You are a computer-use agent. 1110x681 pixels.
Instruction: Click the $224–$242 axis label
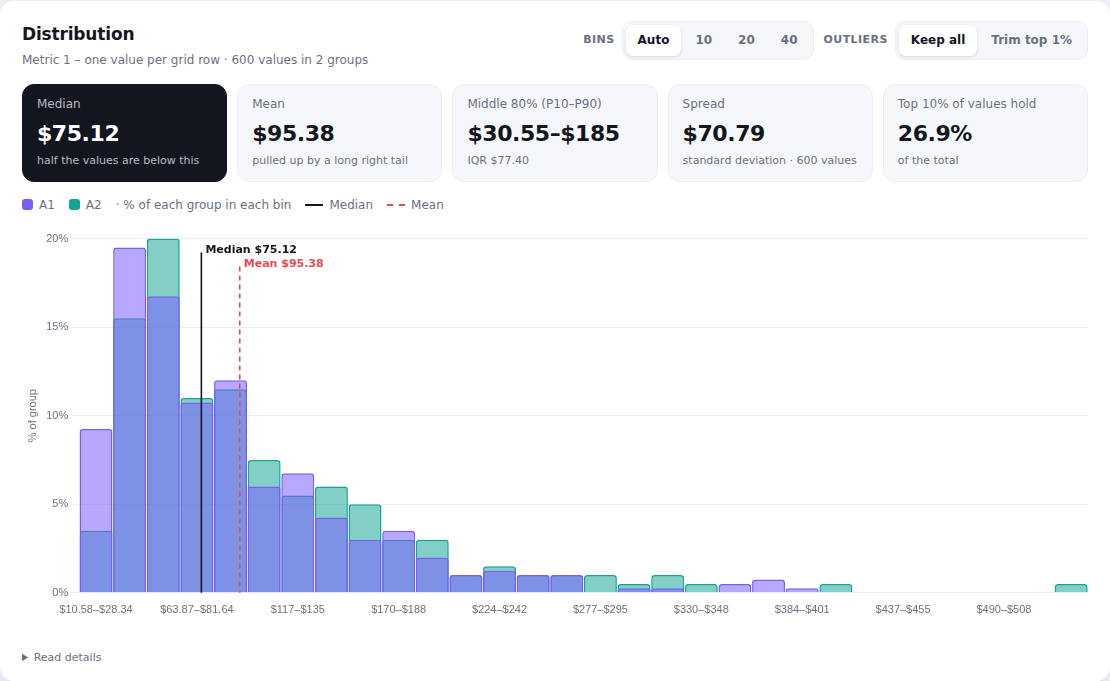(x=499, y=609)
